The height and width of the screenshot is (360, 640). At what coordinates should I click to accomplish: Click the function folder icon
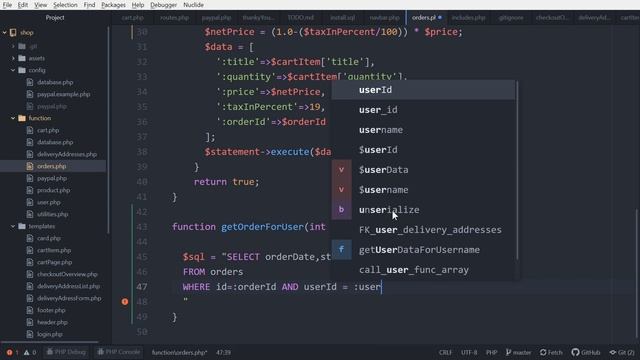click(x=22, y=118)
